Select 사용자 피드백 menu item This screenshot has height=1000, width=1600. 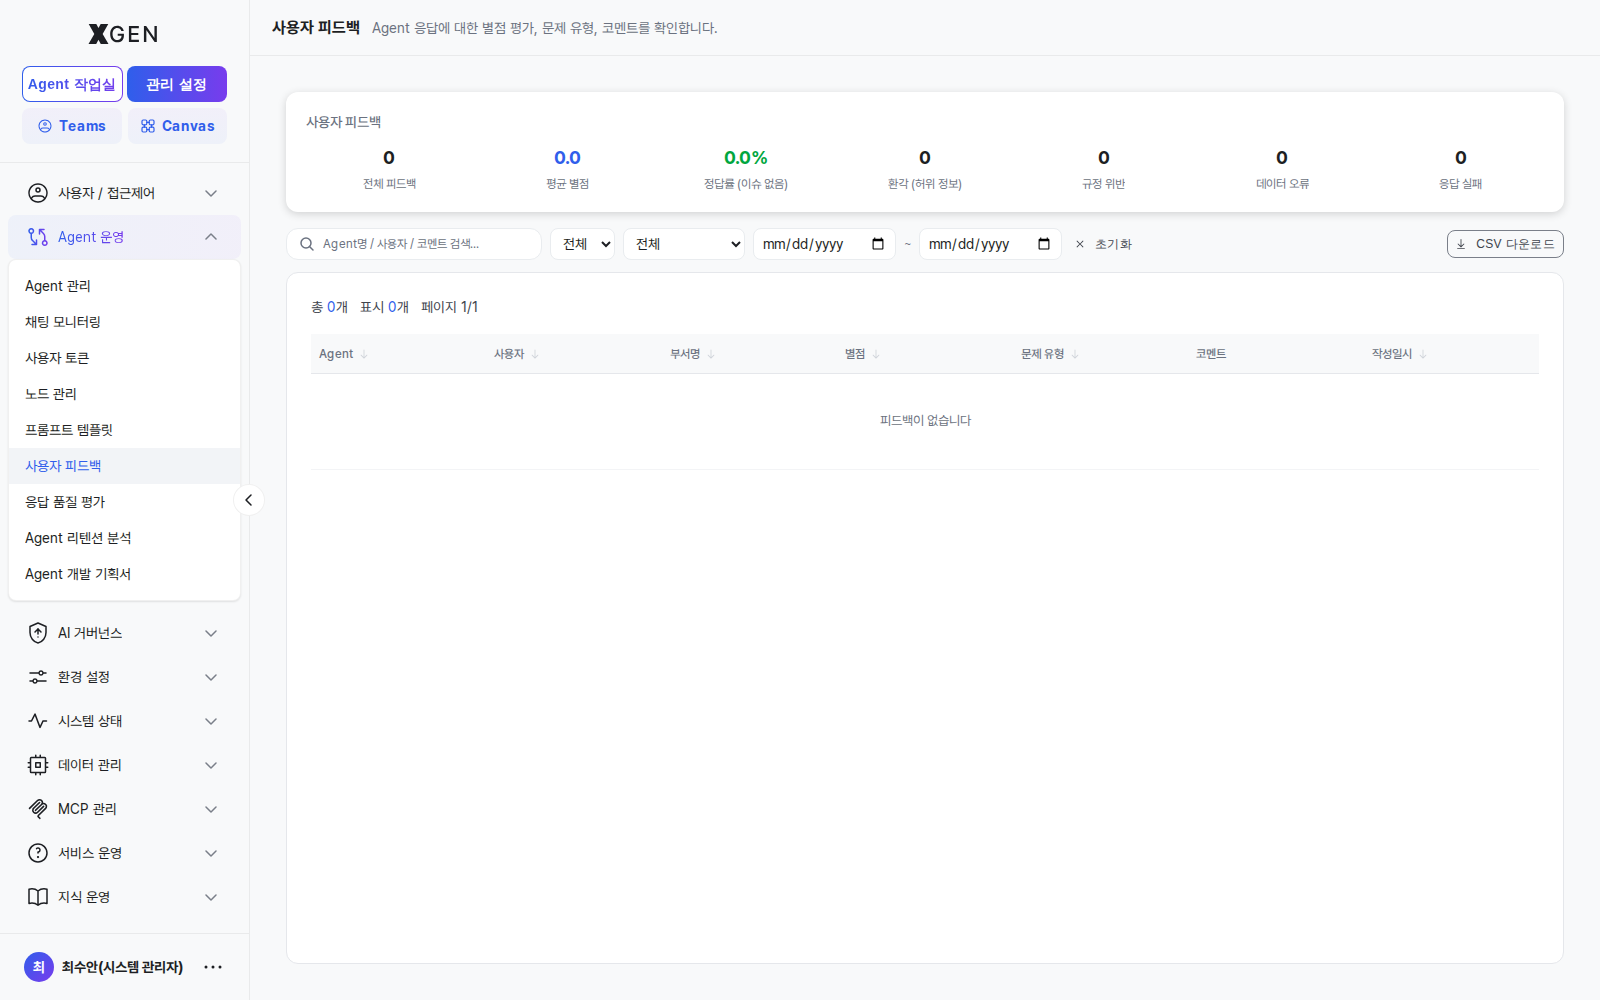124,466
